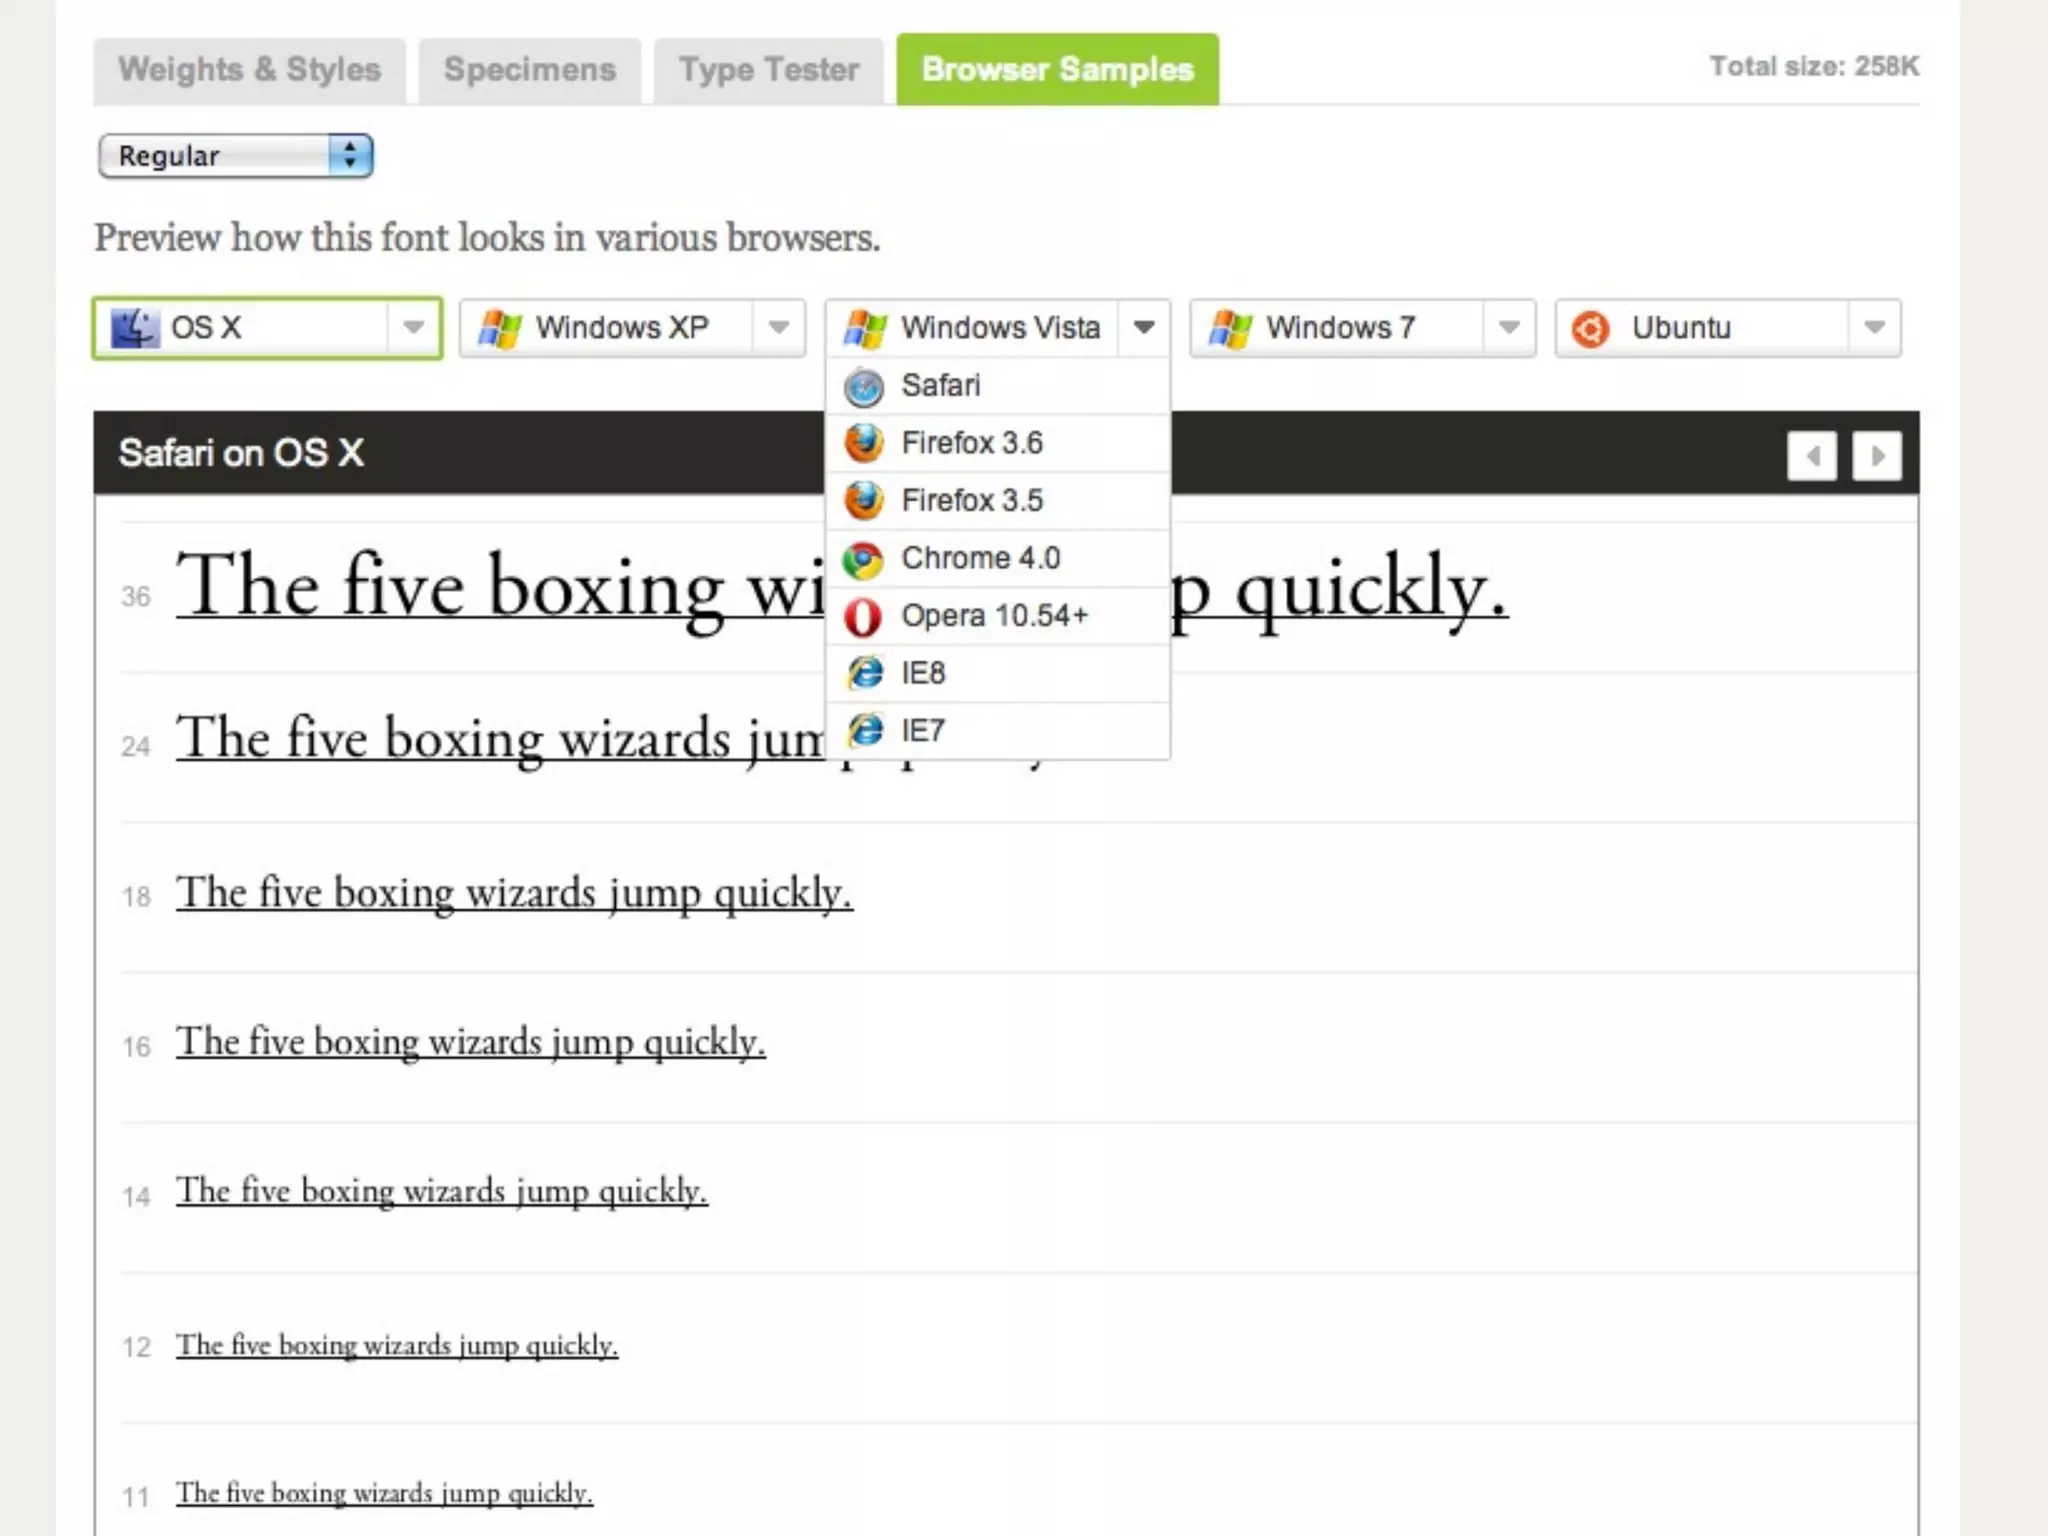The width and height of the screenshot is (2048, 1536).
Task: Click the Firefox 3.6 browser icon
Action: click(x=864, y=443)
